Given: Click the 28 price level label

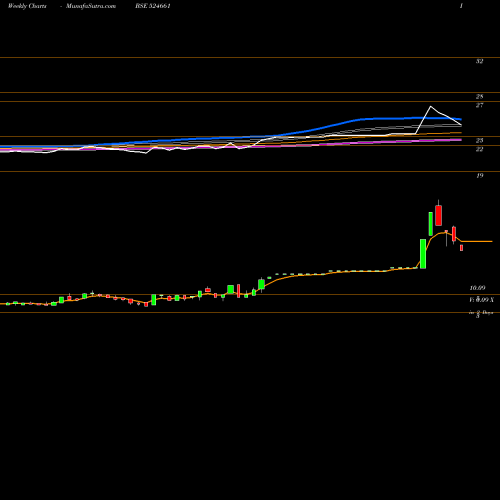Looking at the screenshot, I should coord(479,97).
